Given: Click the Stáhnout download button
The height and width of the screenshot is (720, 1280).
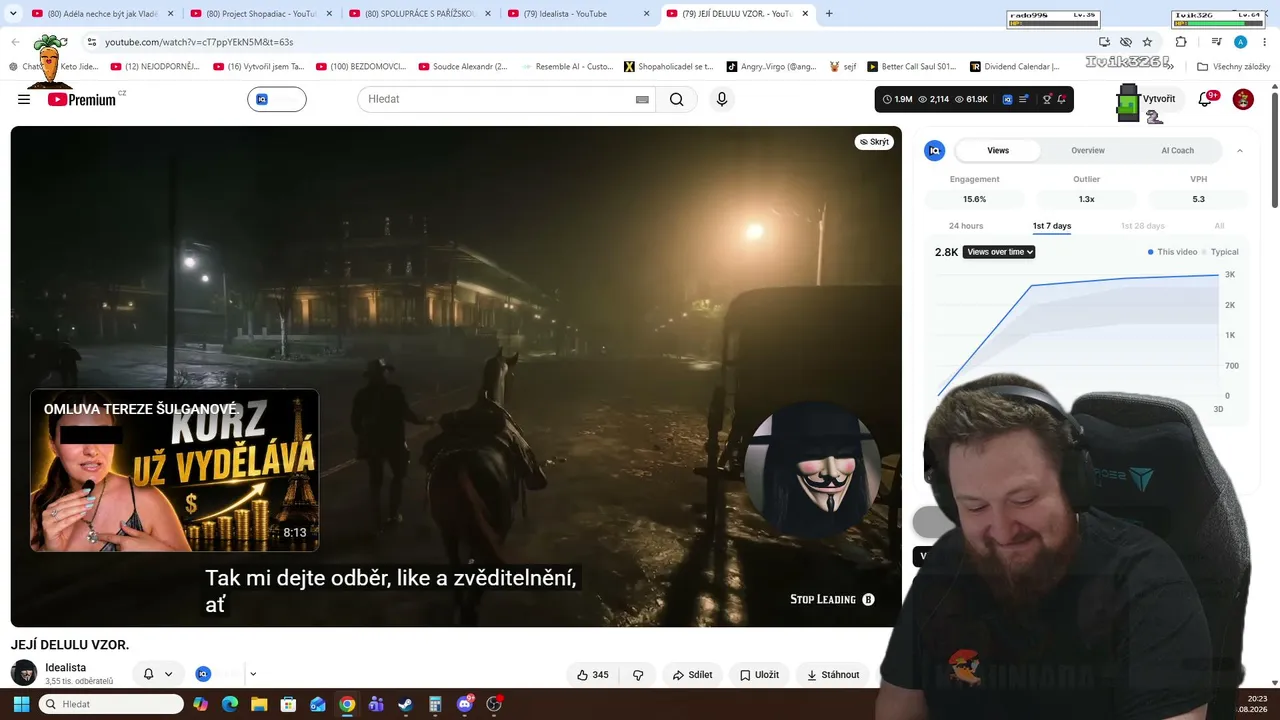Looking at the screenshot, I should 833,675.
